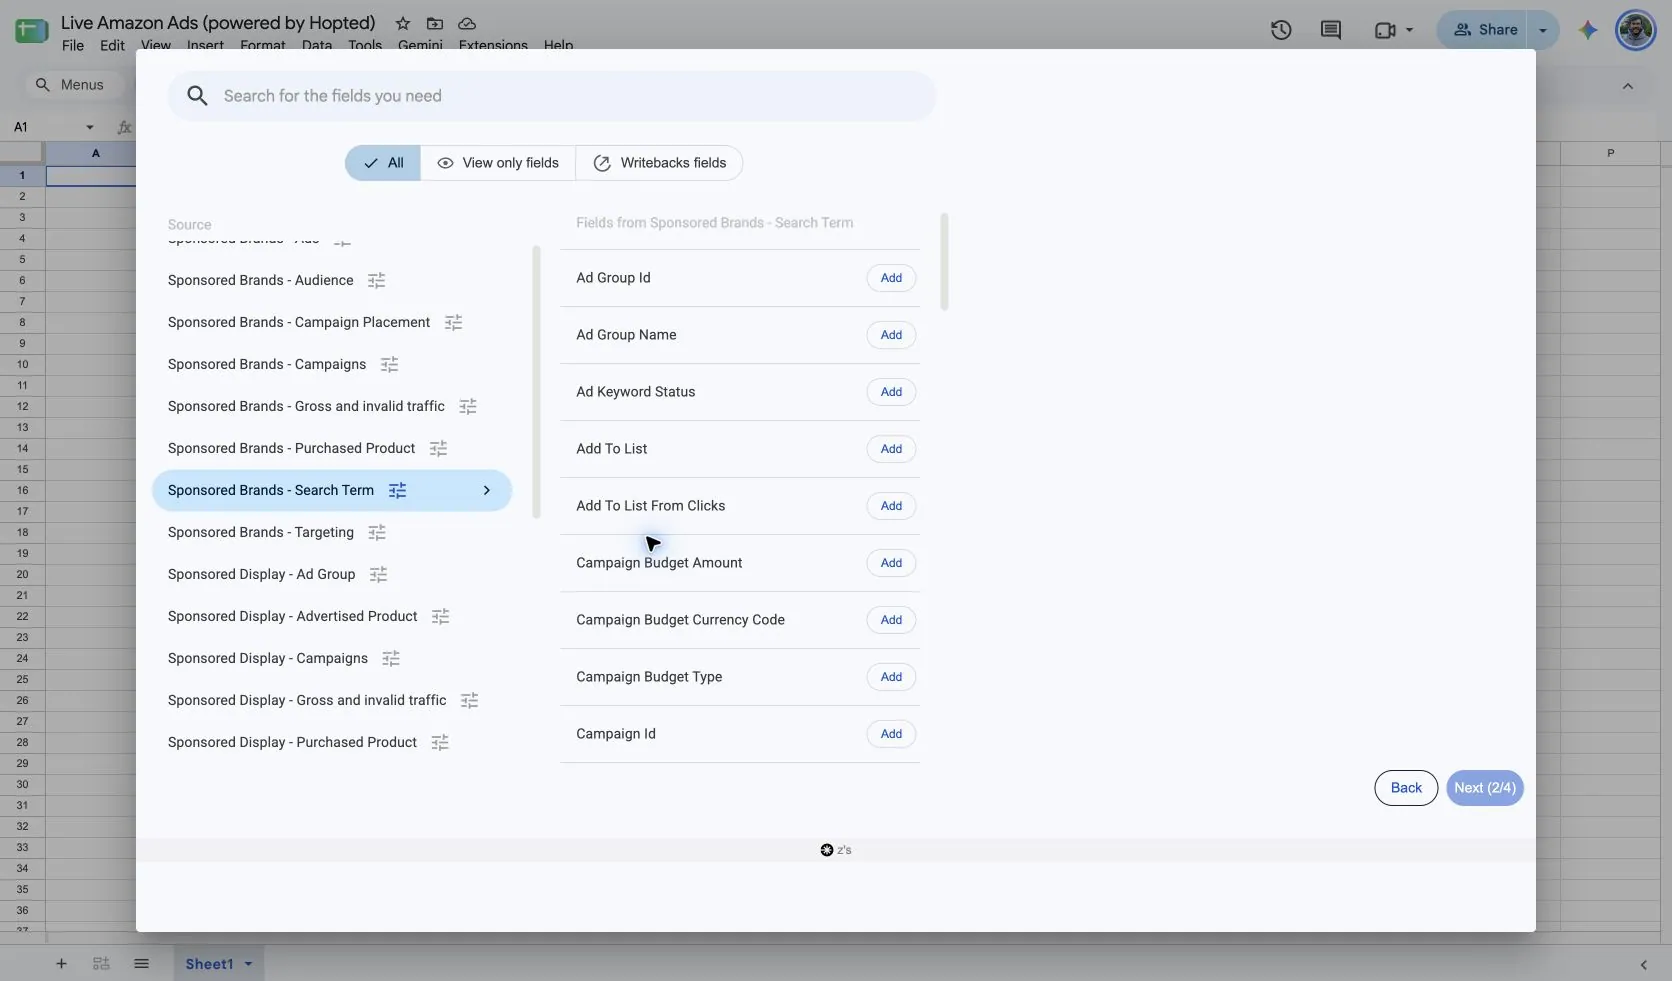Click the field search input box
This screenshot has height=981, width=1672.
click(552, 96)
